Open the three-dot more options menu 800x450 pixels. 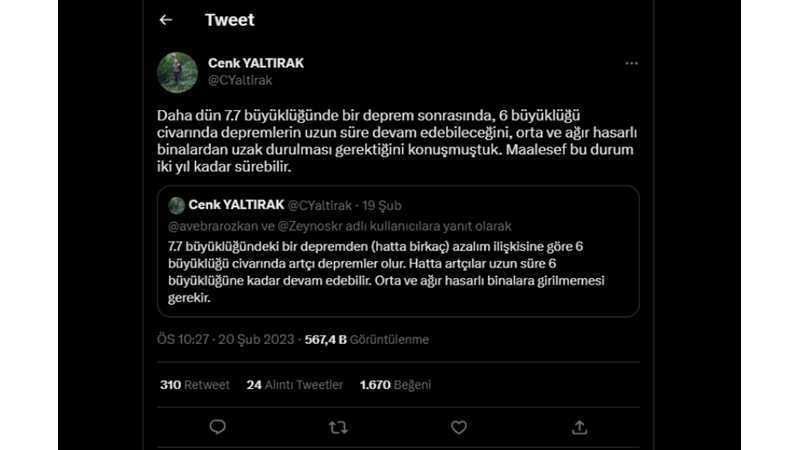pyautogui.click(x=631, y=63)
